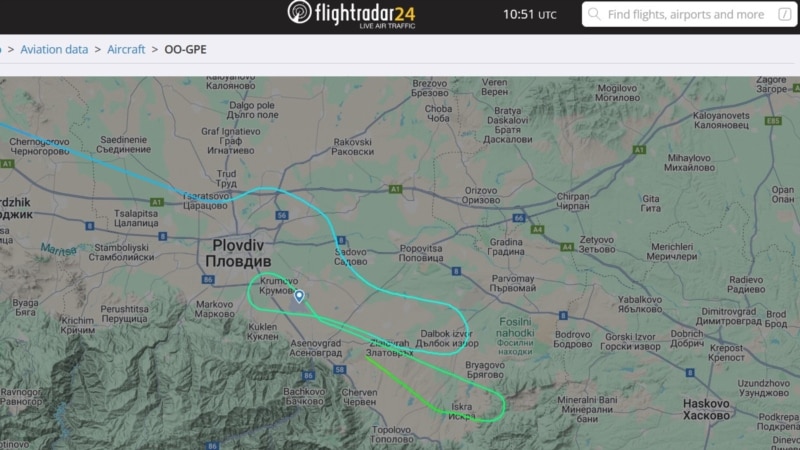The width and height of the screenshot is (800, 450).
Task: Click the A1 highway badge near Tsaratsovo
Action: pyautogui.click(x=156, y=202)
